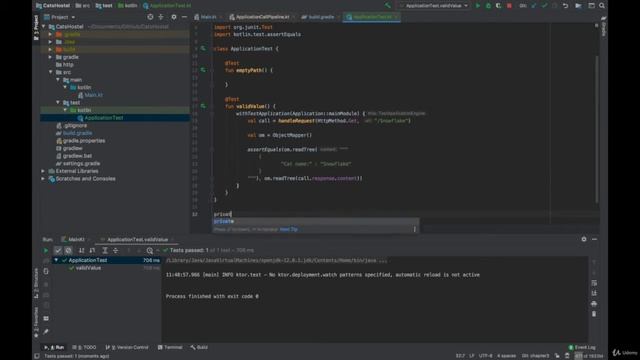Expand the gradle folder
Image resolution: width=640 pixels, height=360 pixels.
(51, 57)
